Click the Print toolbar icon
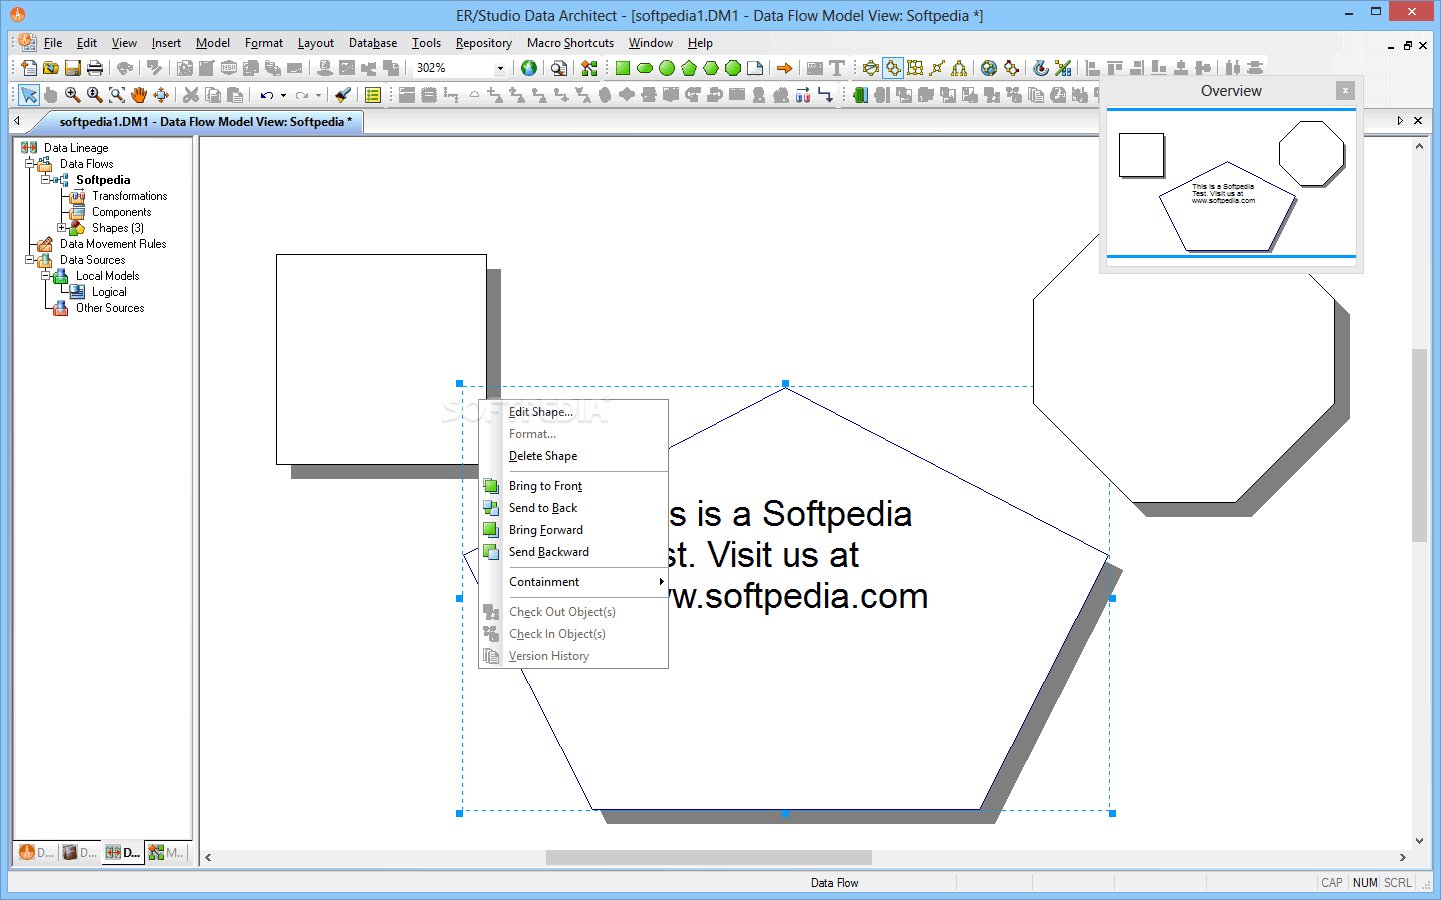The height and width of the screenshot is (900, 1441). (95, 68)
